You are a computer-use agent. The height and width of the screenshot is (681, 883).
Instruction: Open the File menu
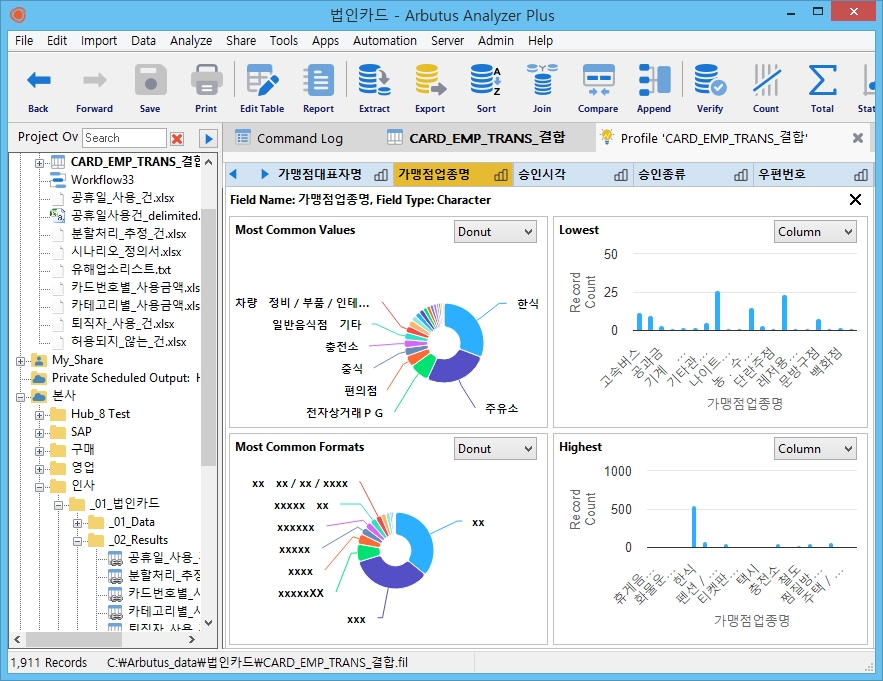[x=24, y=41]
